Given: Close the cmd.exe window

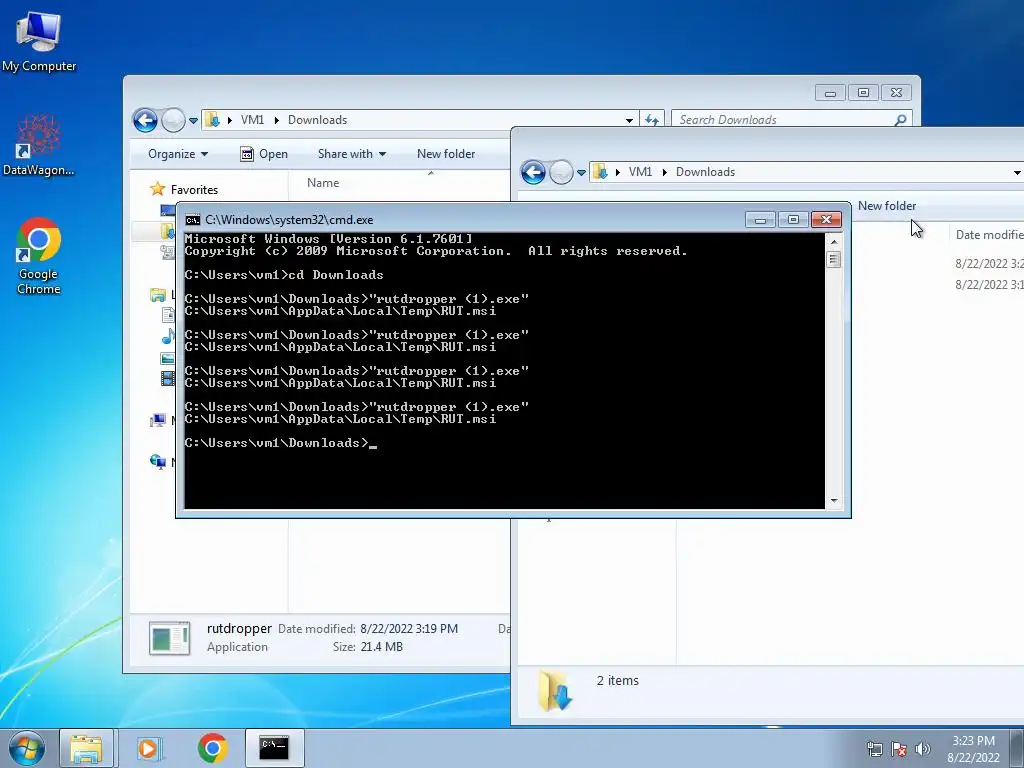Looking at the screenshot, I should tap(826, 220).
